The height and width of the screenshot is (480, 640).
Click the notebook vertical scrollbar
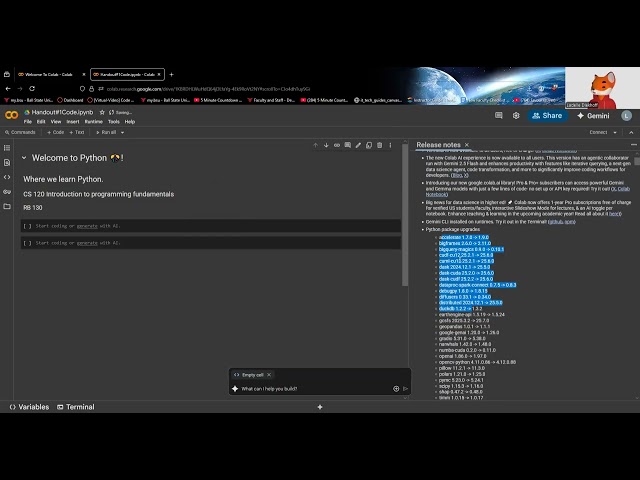click(x=405, y=214)
